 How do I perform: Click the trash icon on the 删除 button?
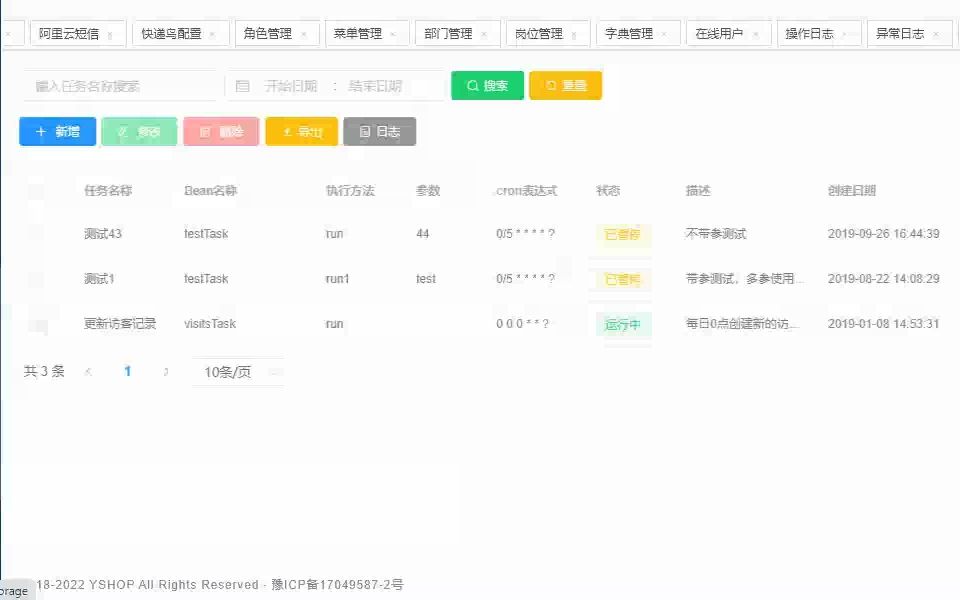pos(204,131)
